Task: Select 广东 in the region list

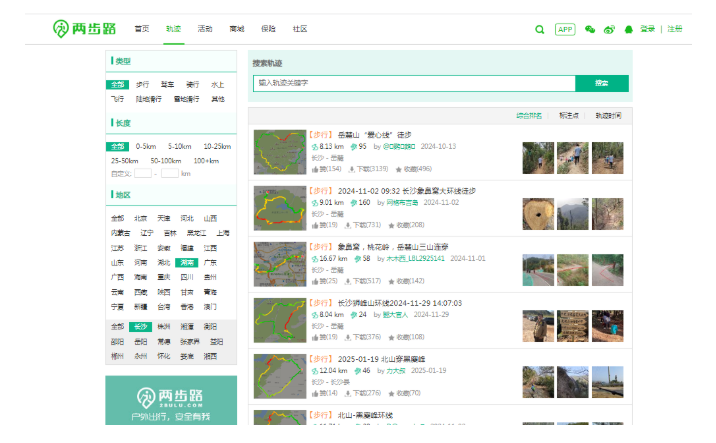Action: [x=210, y=263]
